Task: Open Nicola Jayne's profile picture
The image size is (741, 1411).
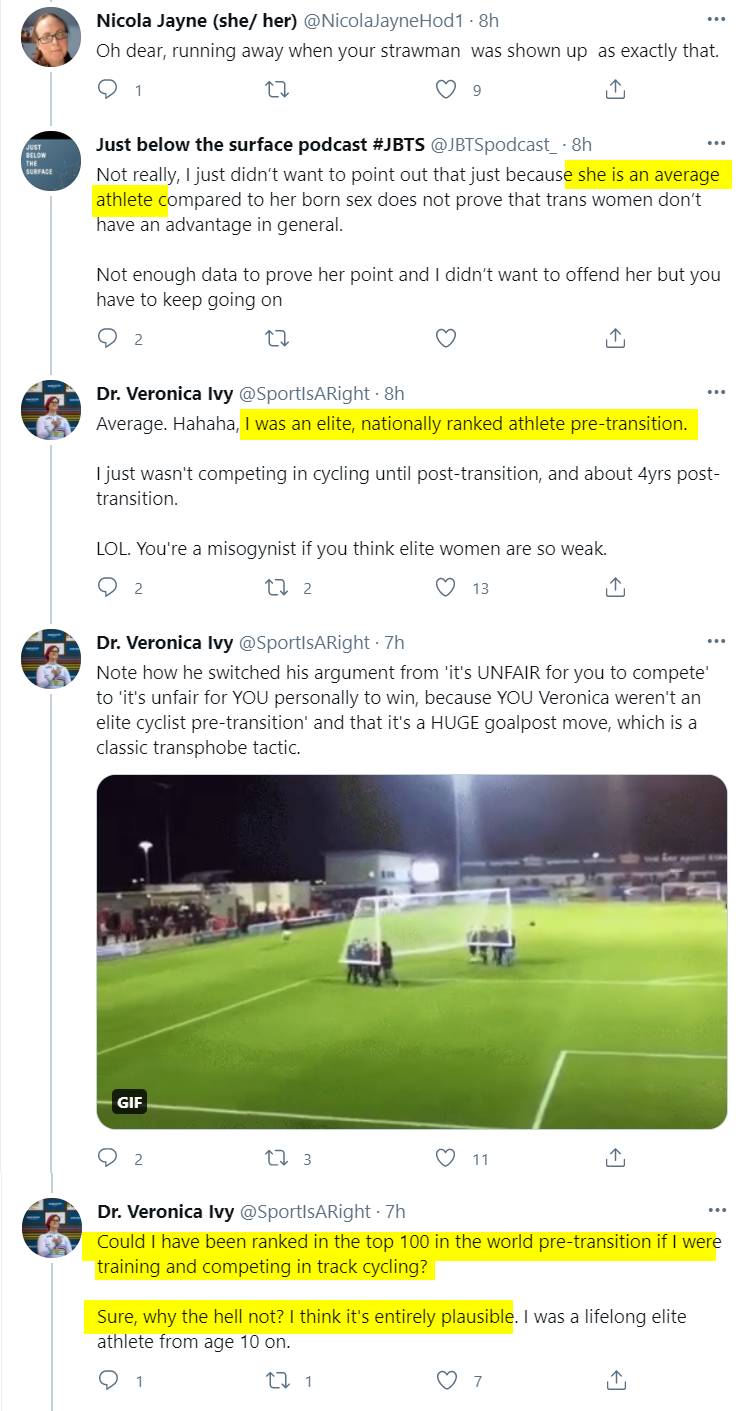Action: click(x=51, y=37)
